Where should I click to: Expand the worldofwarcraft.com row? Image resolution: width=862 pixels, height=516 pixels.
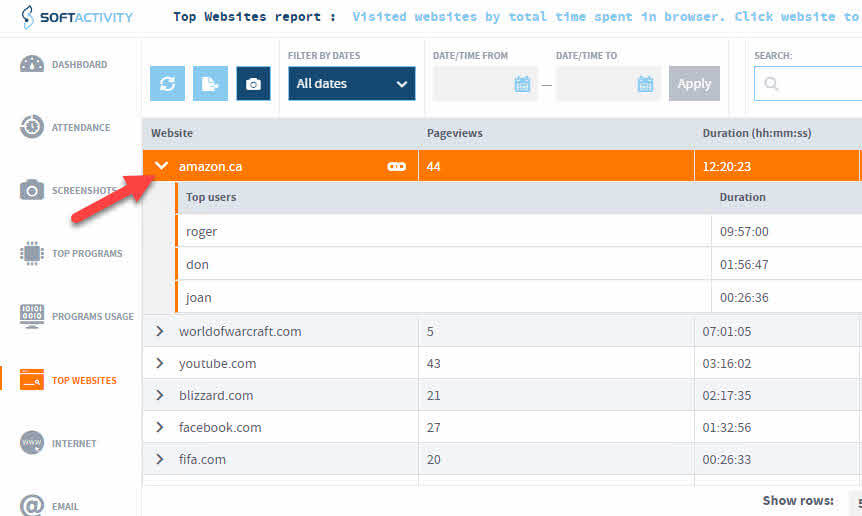(159, 331)
